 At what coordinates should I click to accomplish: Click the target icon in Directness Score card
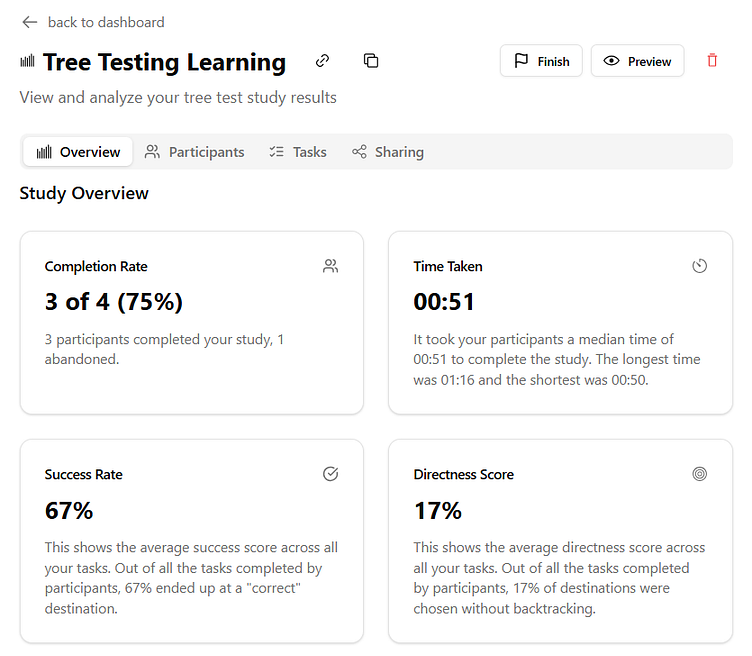700,474
